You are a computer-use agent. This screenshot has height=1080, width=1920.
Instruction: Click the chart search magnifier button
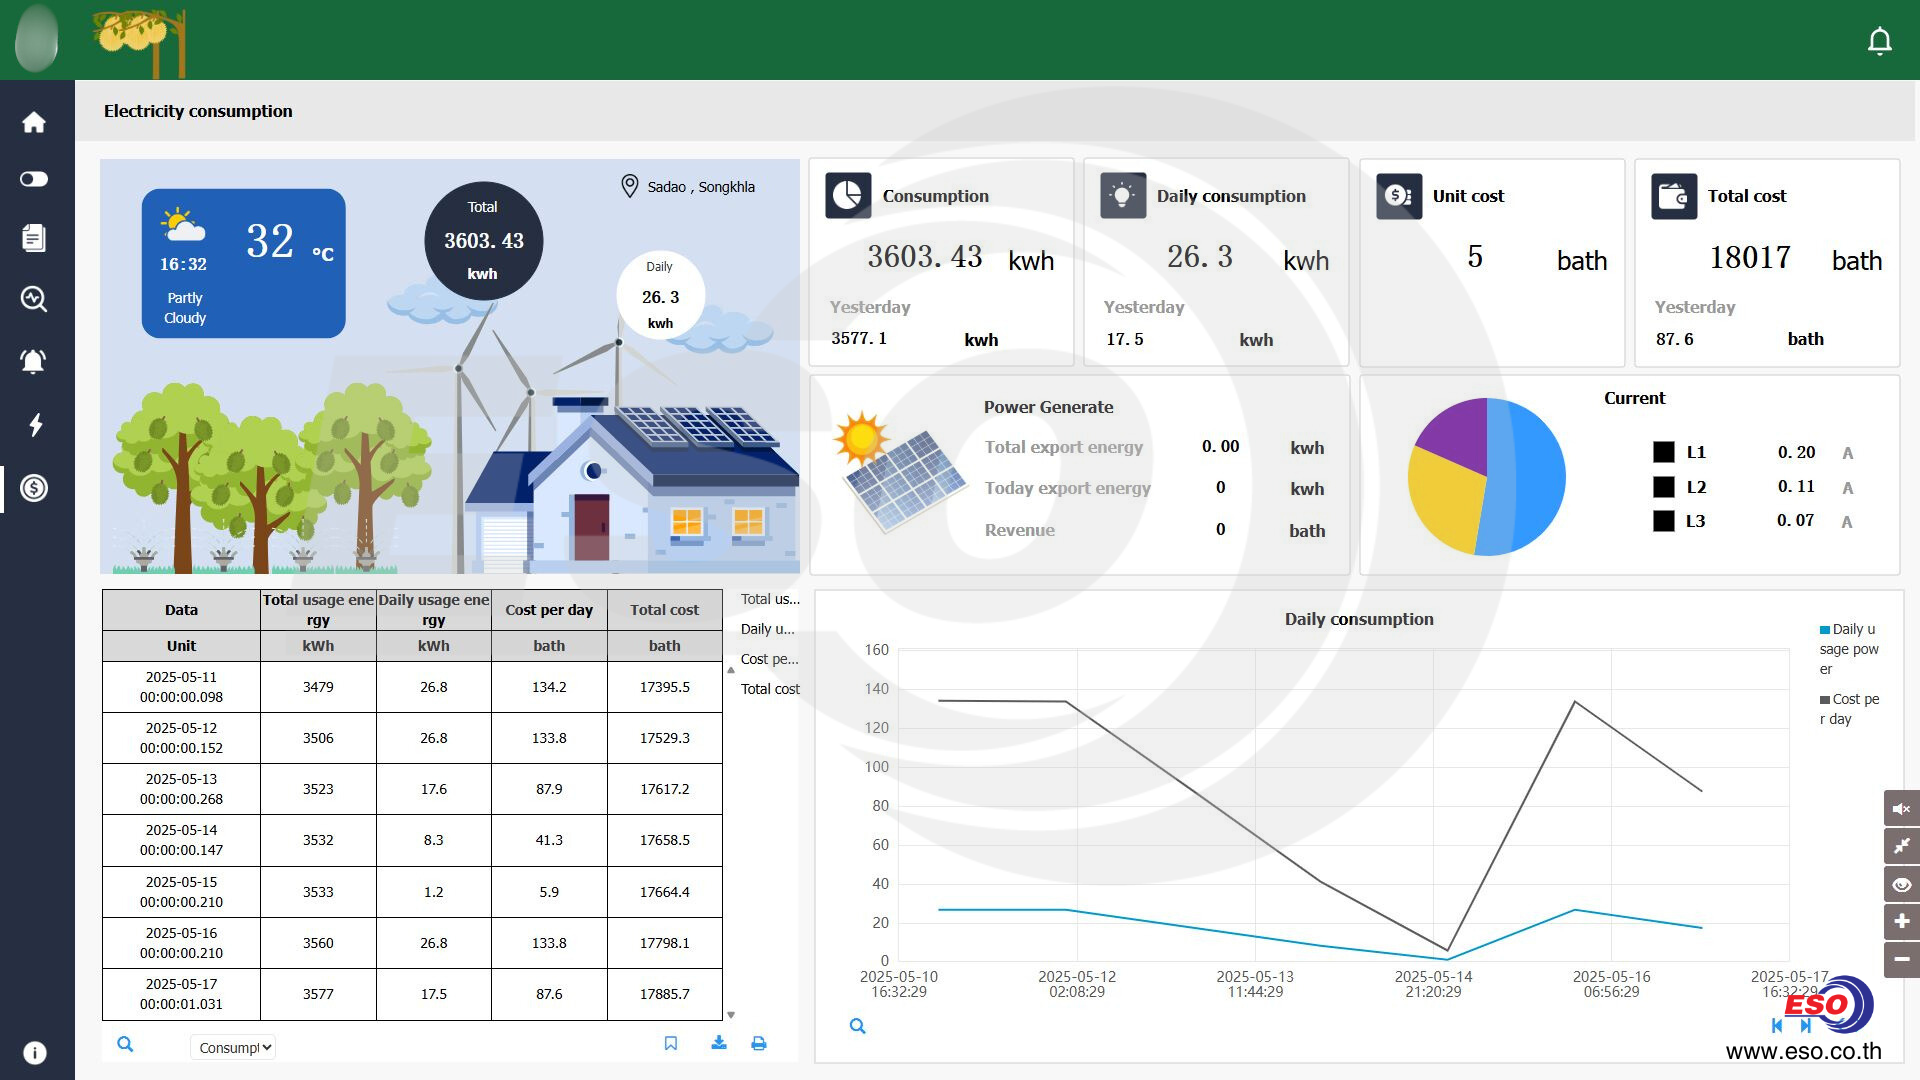click(x=857, y=1026)
